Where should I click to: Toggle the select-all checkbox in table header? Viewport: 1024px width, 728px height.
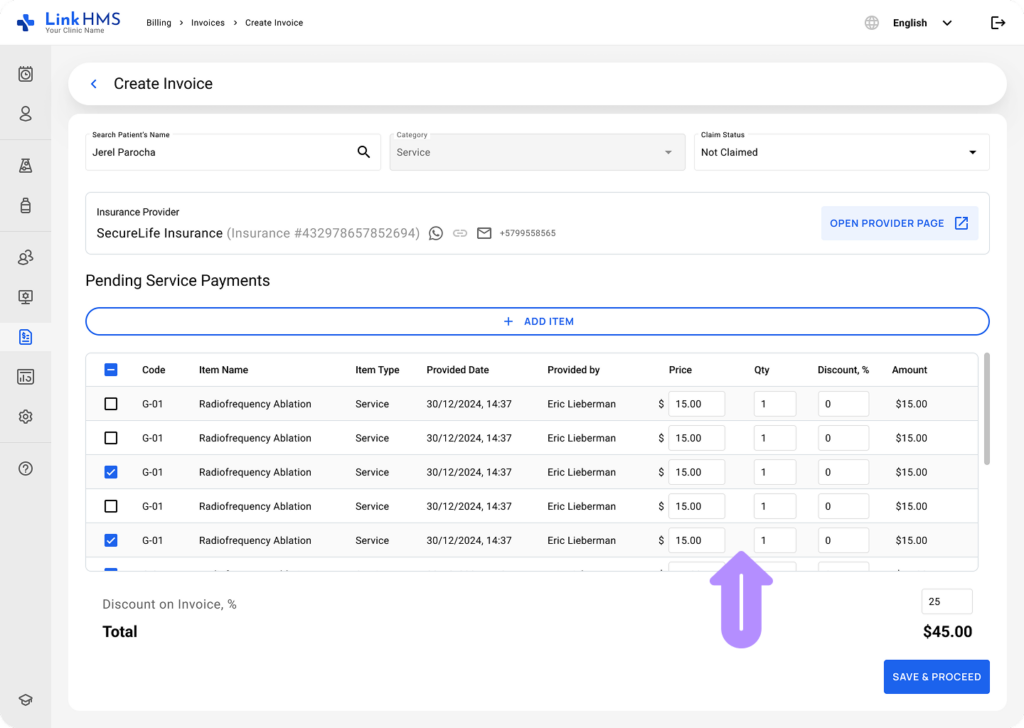pos(111,370)
